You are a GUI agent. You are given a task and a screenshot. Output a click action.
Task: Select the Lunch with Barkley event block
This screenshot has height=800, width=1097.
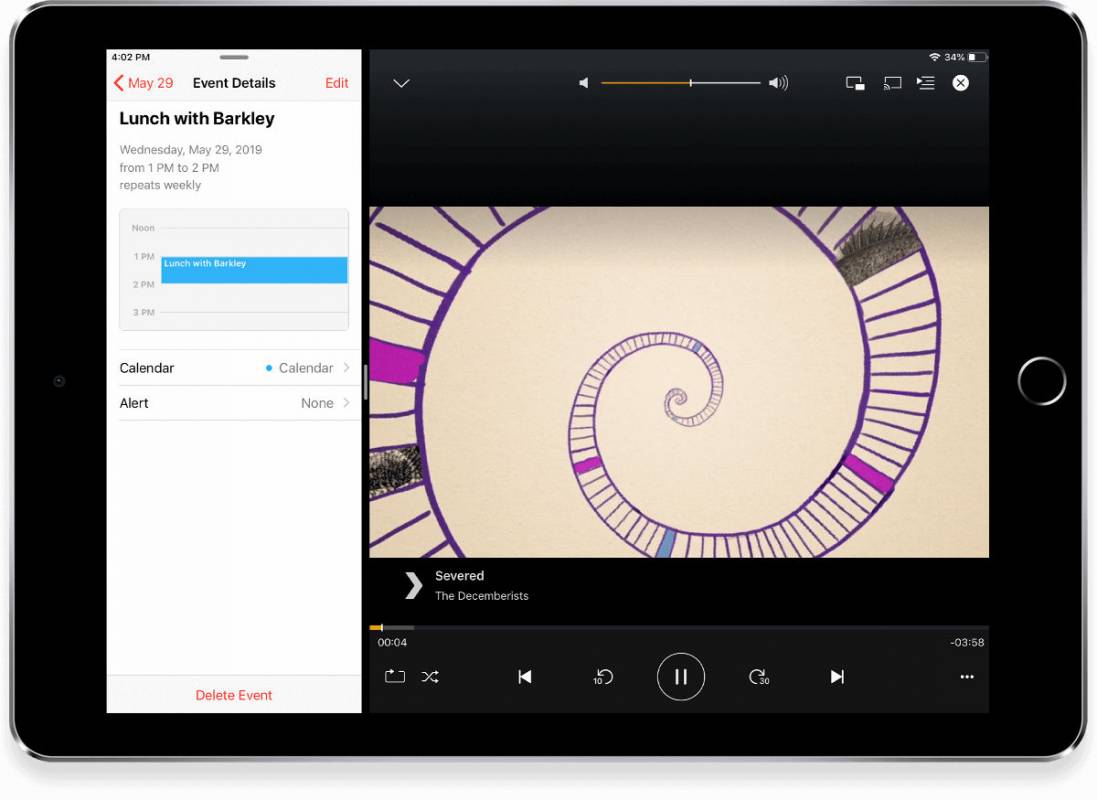[x=253, y=270]
